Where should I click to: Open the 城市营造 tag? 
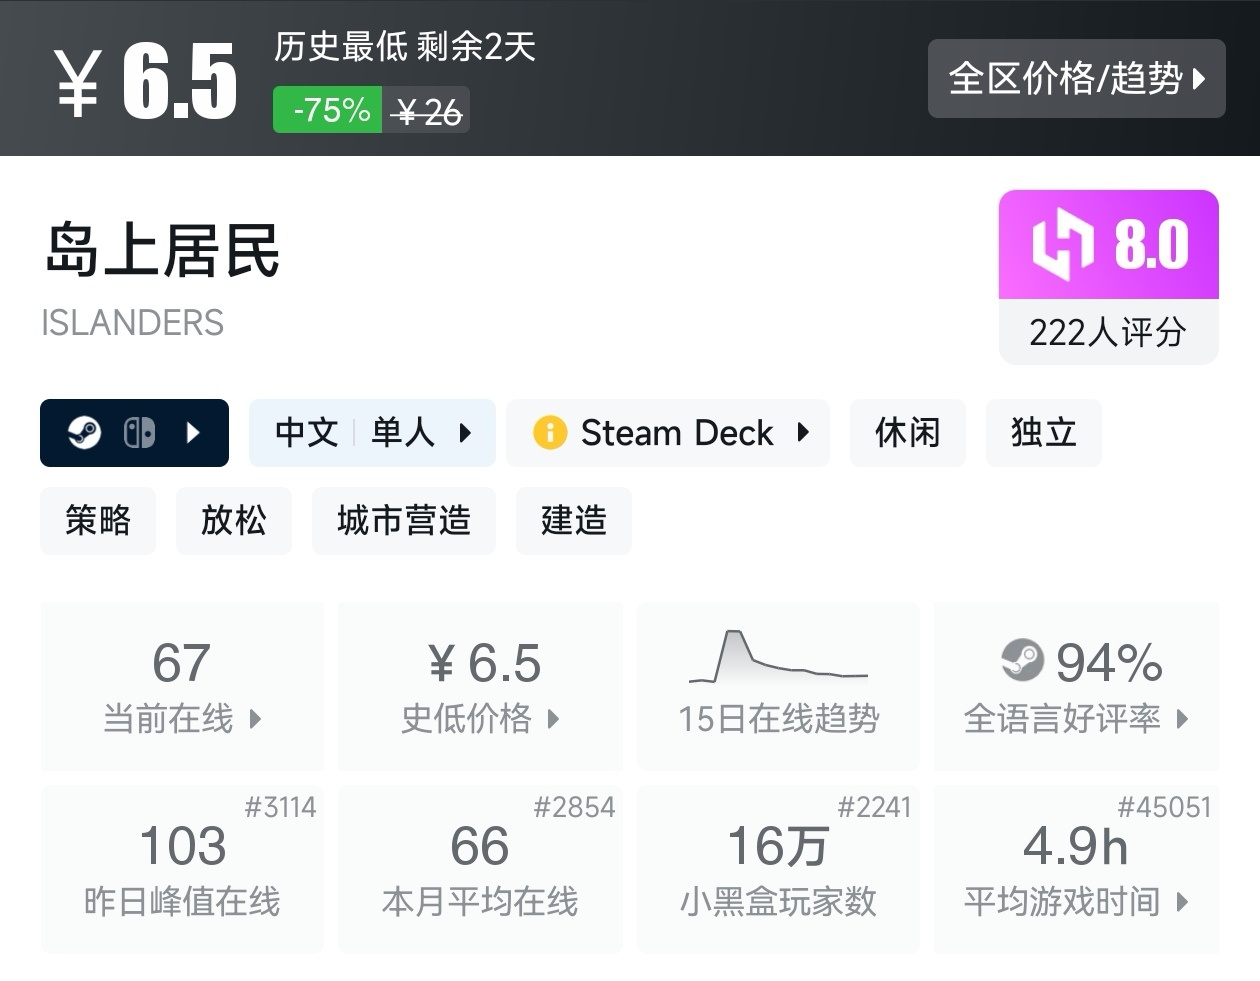point(404,521)
